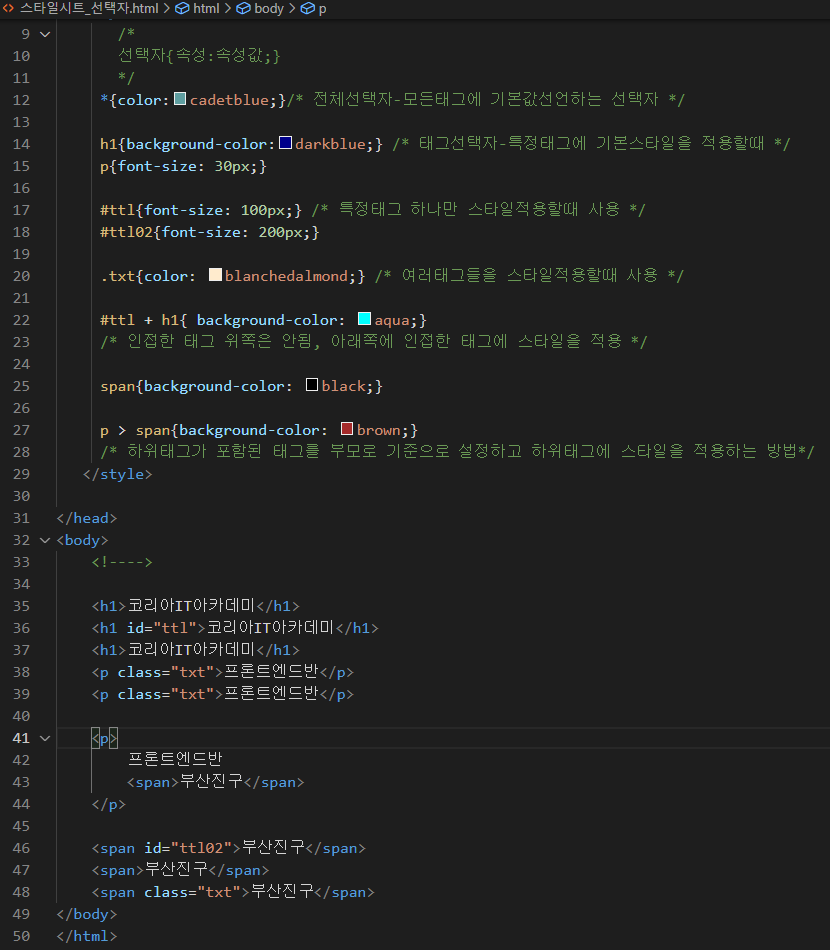Click the 태그선택자 comment on line 14
The width and height of the screenshot is (830, 950).
(x=591, y=144)
